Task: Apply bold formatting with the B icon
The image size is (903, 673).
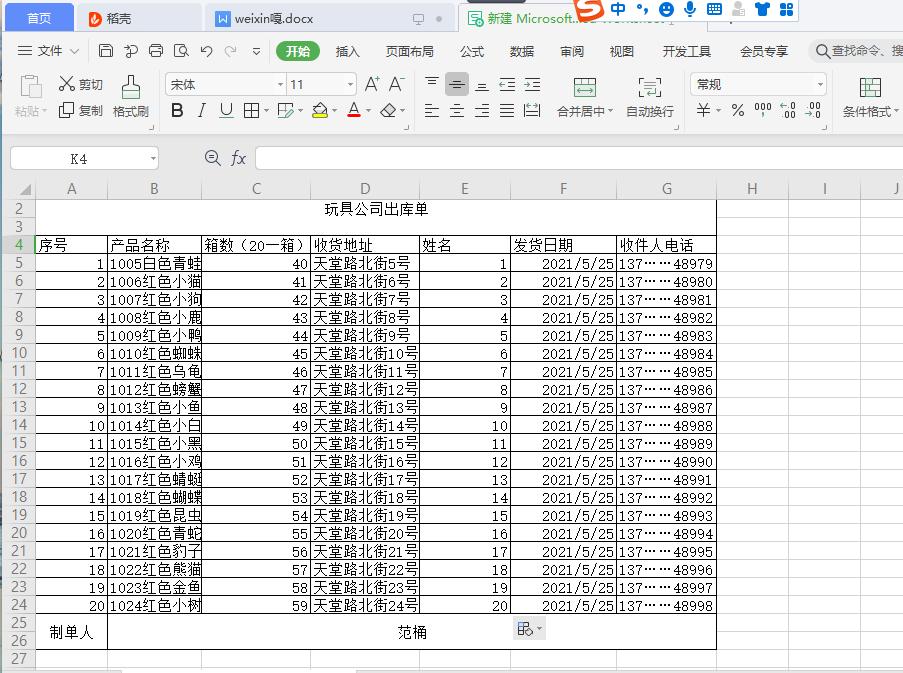Action: (x=177, y=111)
